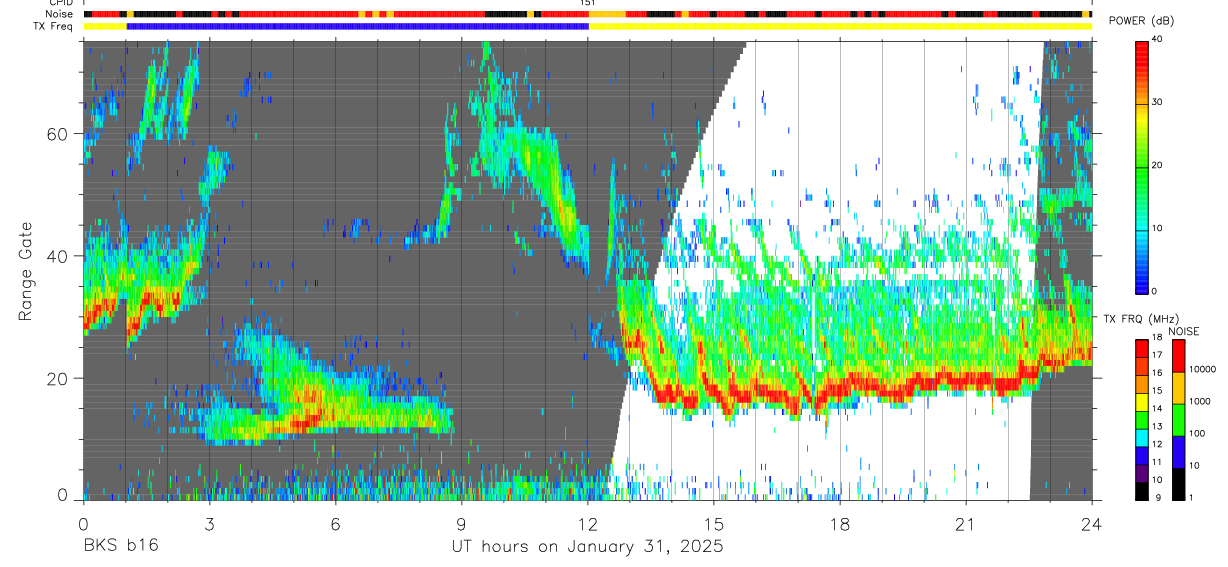
Task: Click the 21 hour tick on time axis
Action: (966, 524)
